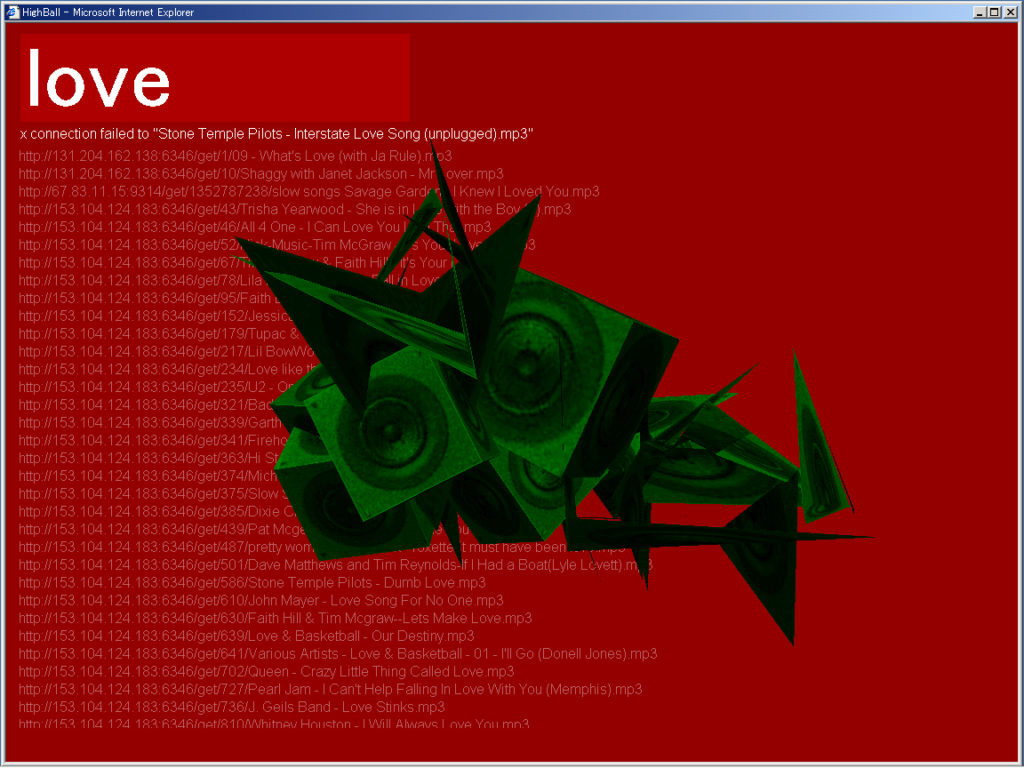
Task: Open the get/339 "Garth" link
Action: 150,423
